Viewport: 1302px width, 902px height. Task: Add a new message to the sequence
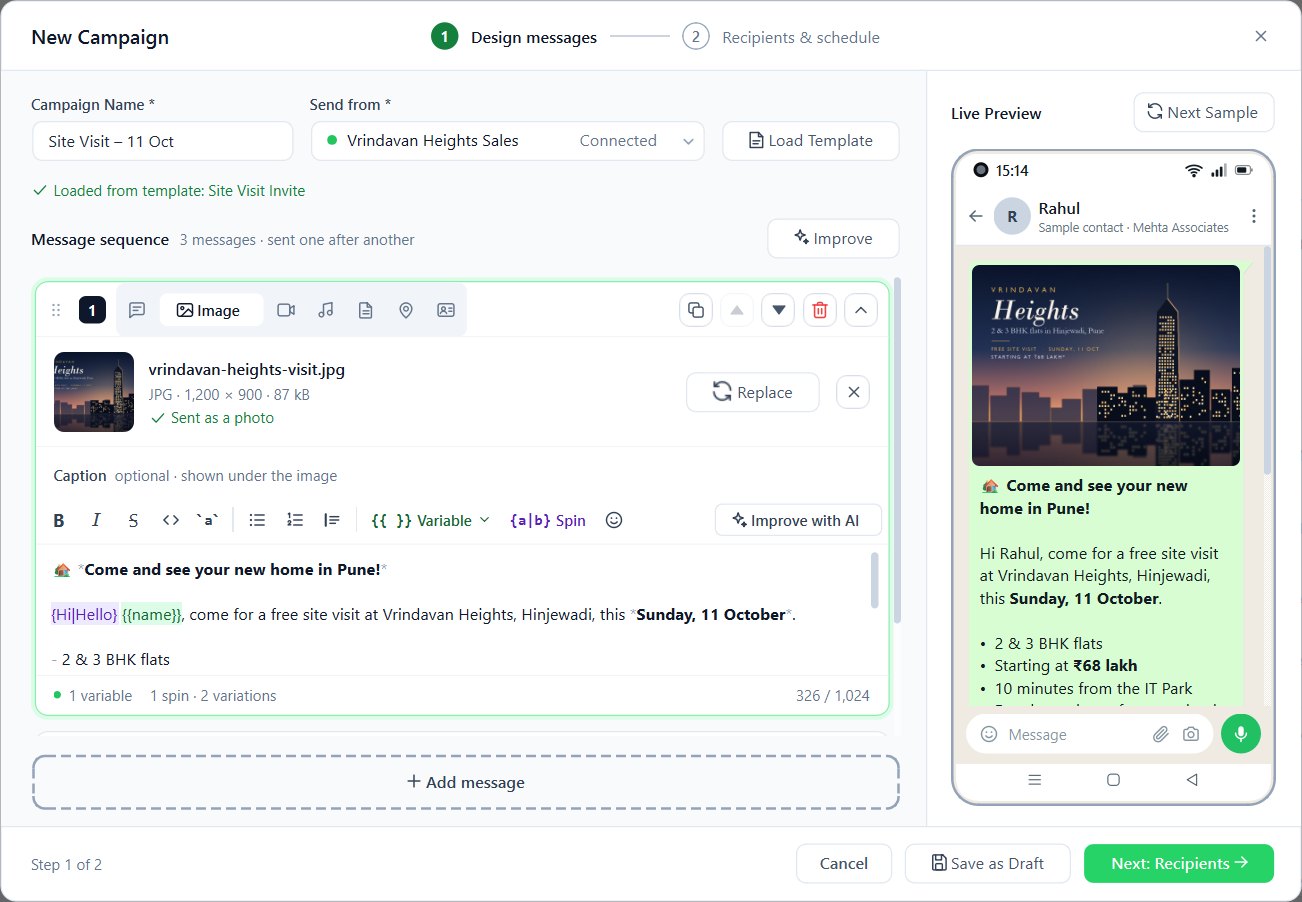466,782
